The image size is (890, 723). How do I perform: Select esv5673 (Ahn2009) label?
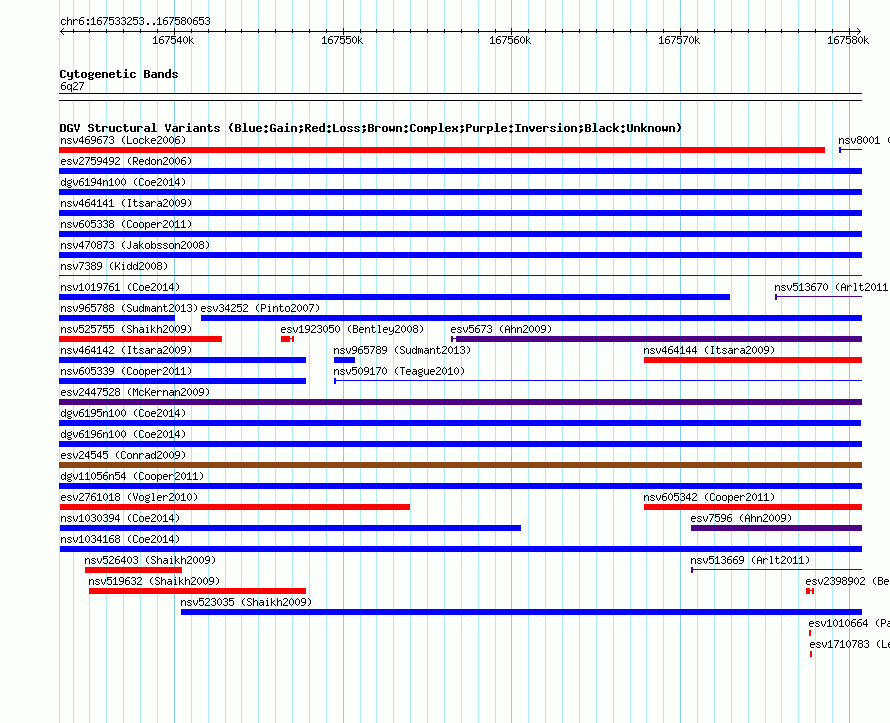click(x=501, y=329)
